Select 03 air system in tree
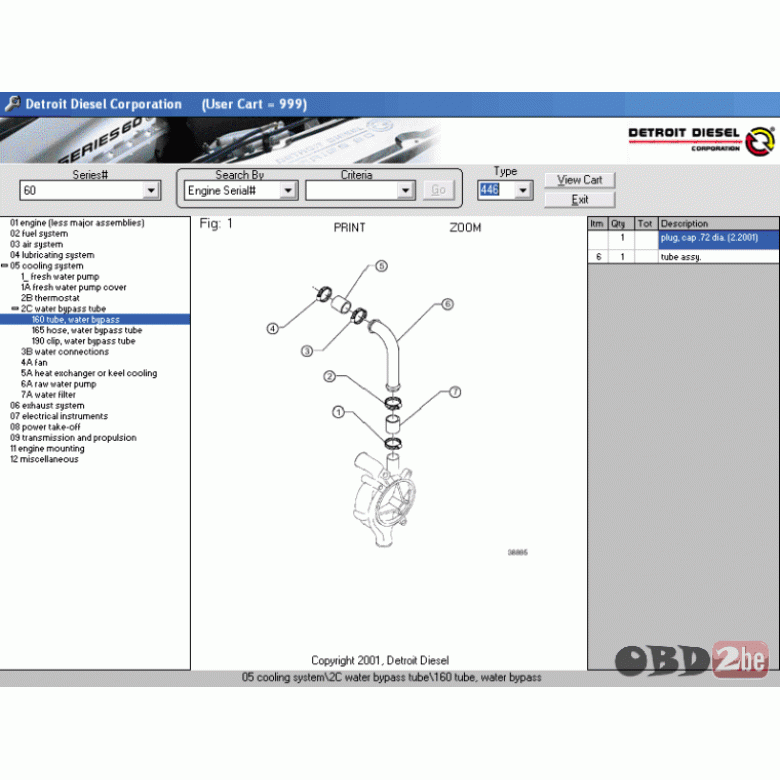The height and width of the screenshot is (780, 780). 36,244
